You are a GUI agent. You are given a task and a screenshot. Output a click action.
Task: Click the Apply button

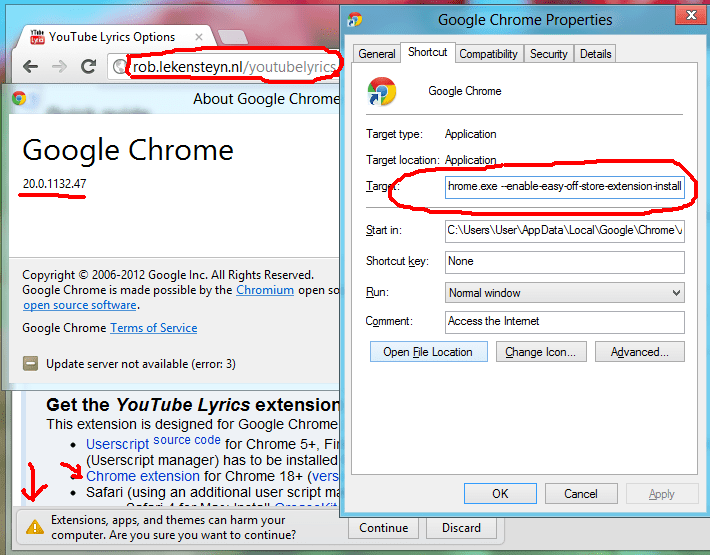point(662,493)
